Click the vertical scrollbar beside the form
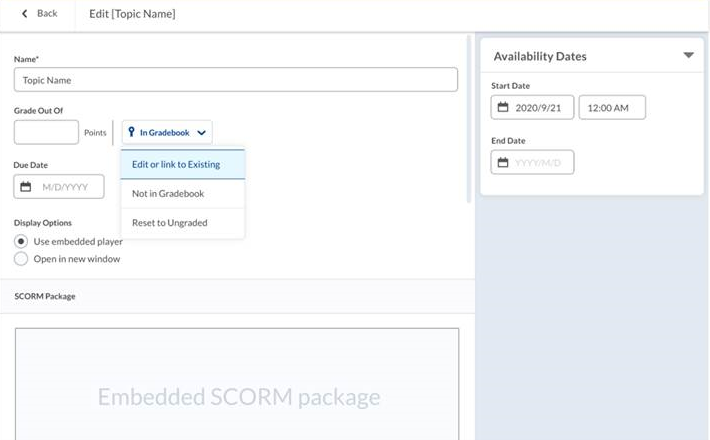 coord(469,119)
